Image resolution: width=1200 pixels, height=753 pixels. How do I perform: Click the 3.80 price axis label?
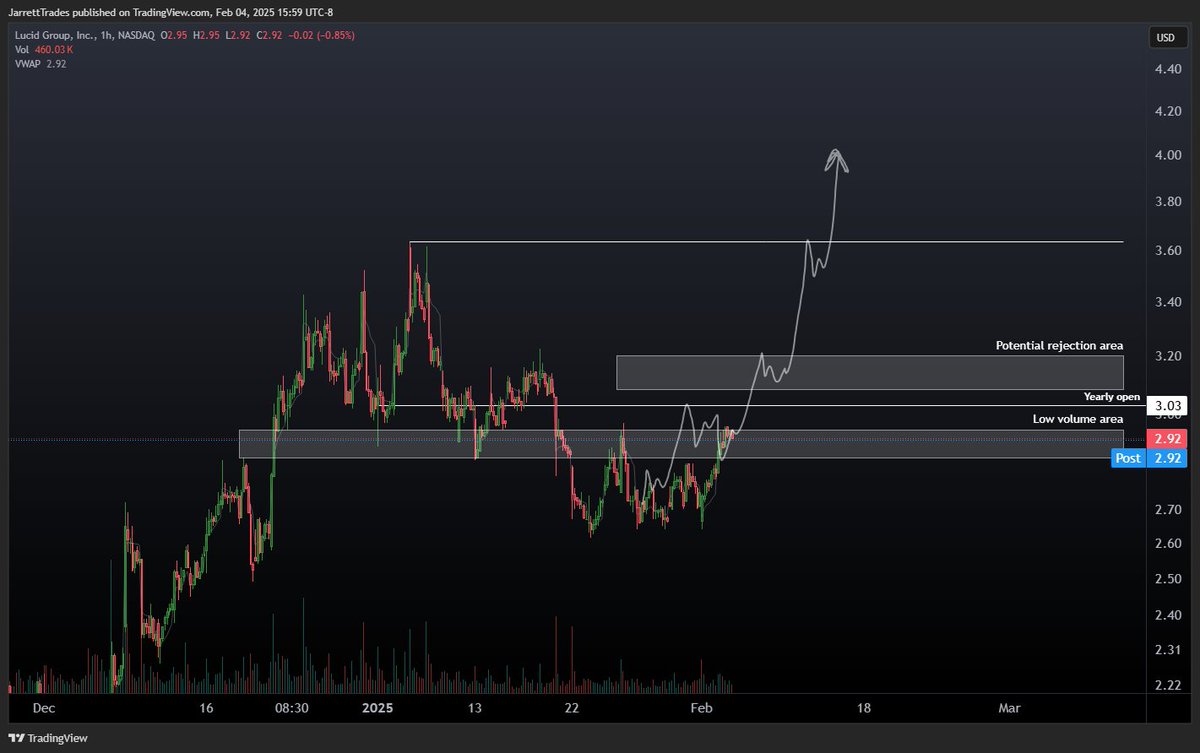click(1168, 202)
